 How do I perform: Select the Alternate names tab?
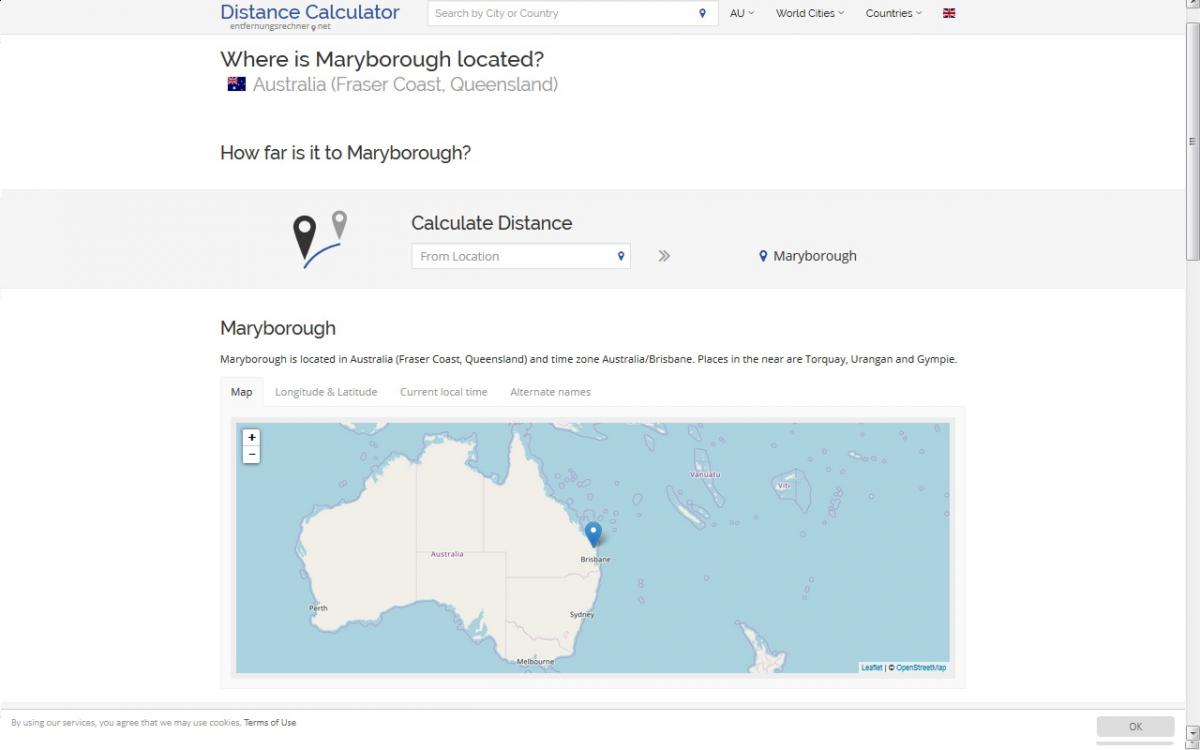click(x=550, y=392)
